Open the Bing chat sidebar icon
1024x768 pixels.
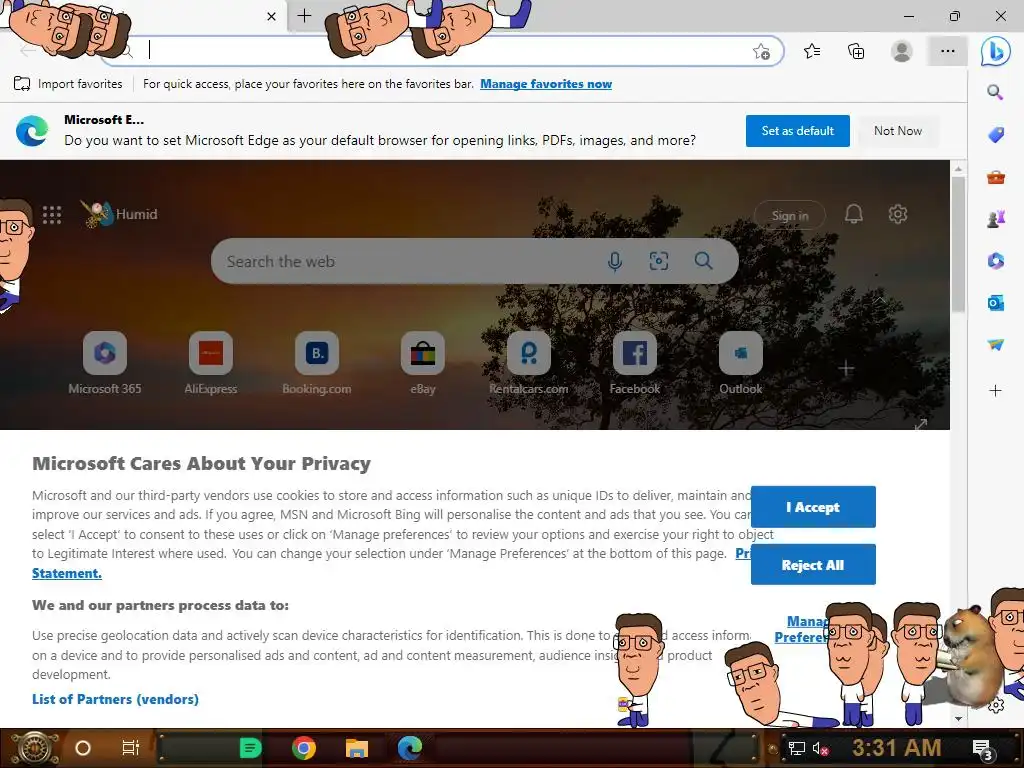pyautogui.click(x=995, y=51)
